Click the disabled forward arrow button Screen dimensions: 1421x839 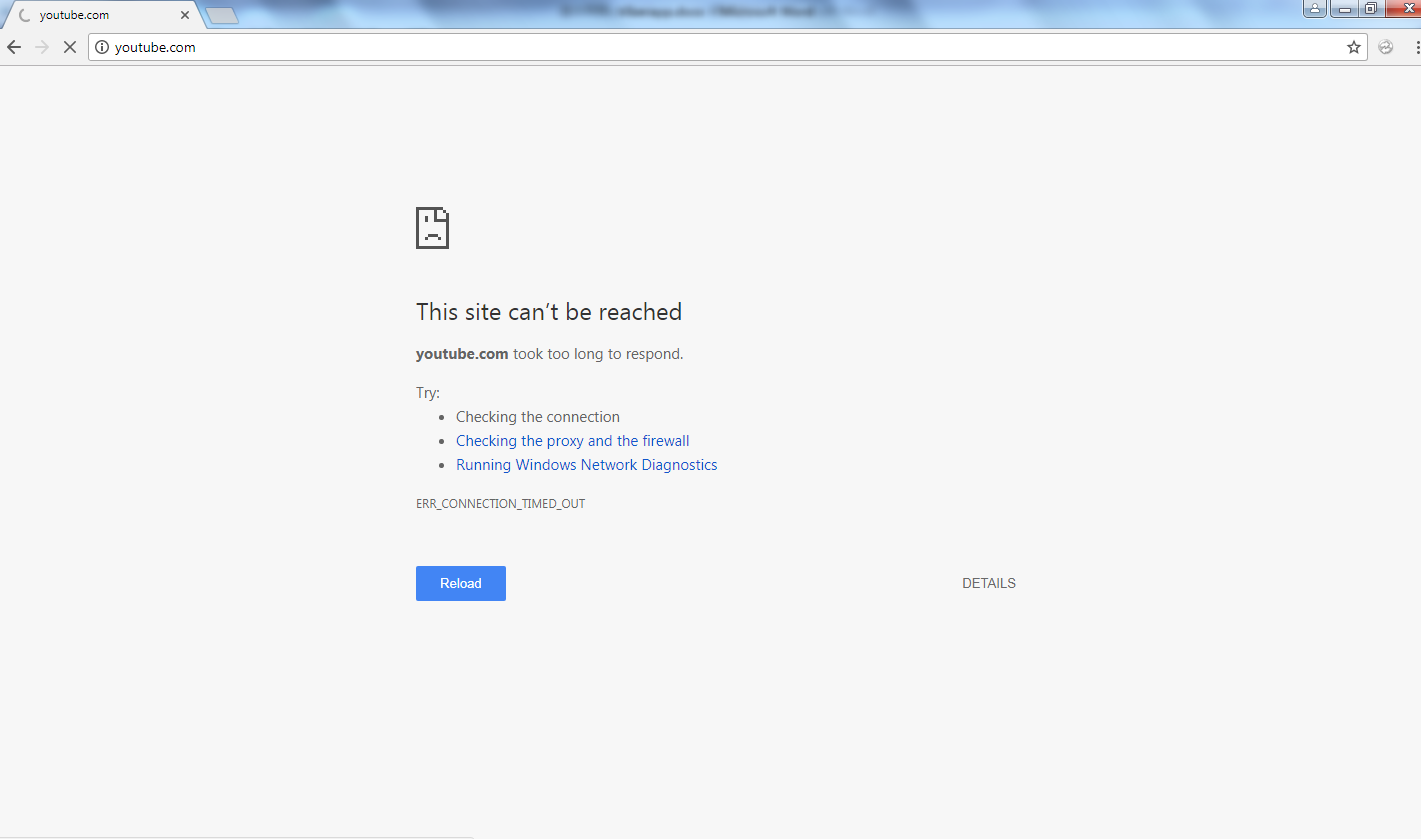pos(42,47)
